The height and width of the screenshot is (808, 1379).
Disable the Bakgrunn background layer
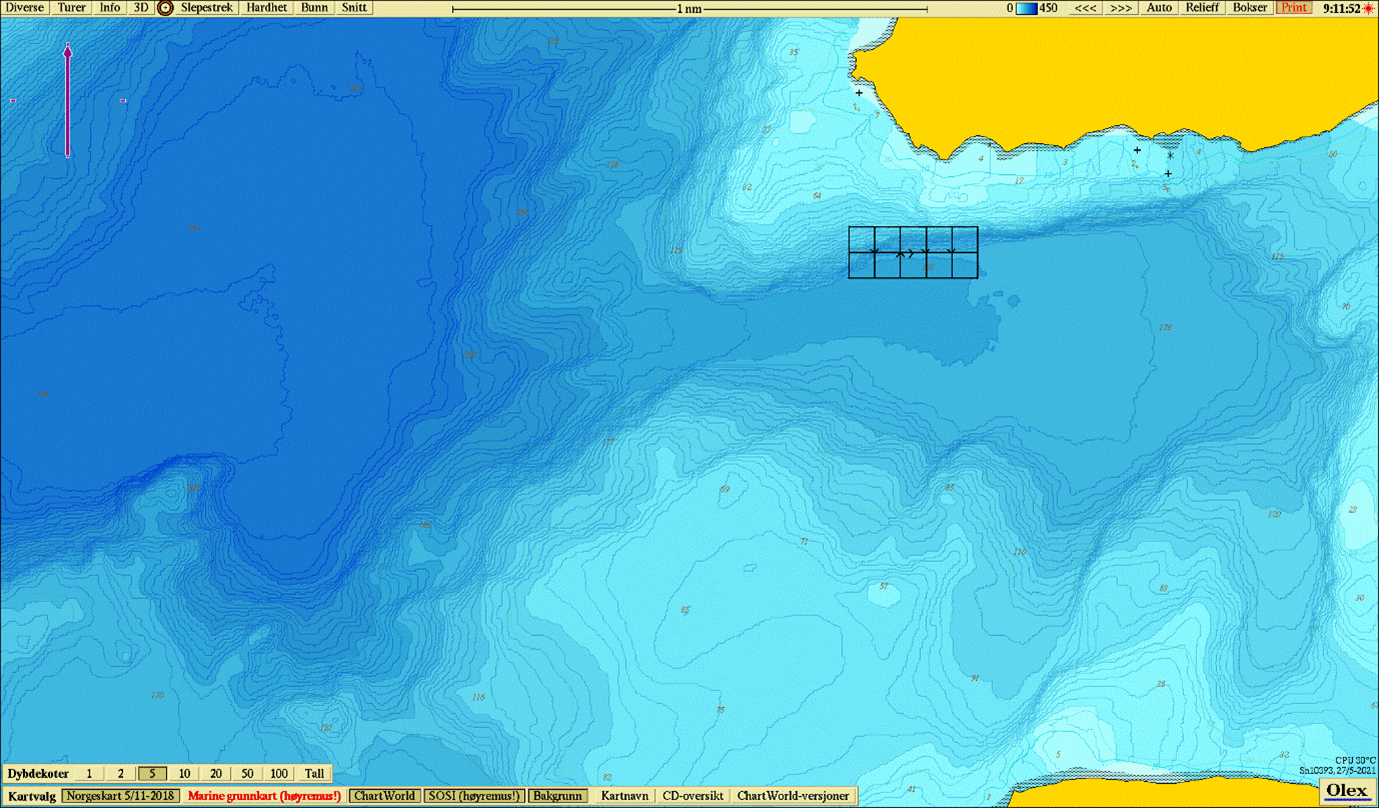point(558,796)
